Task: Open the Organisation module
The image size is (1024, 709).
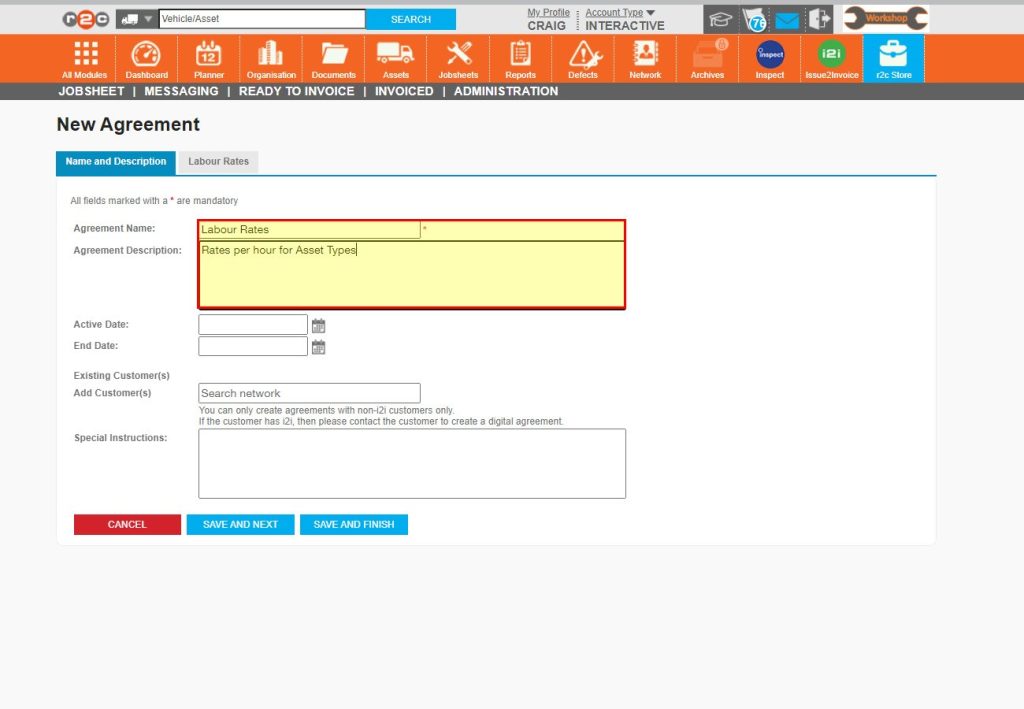Action: 271,59
